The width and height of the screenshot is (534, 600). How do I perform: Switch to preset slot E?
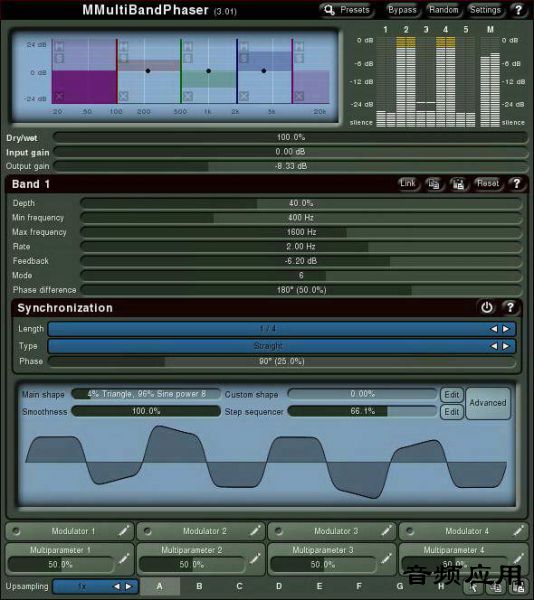point(319,586)
